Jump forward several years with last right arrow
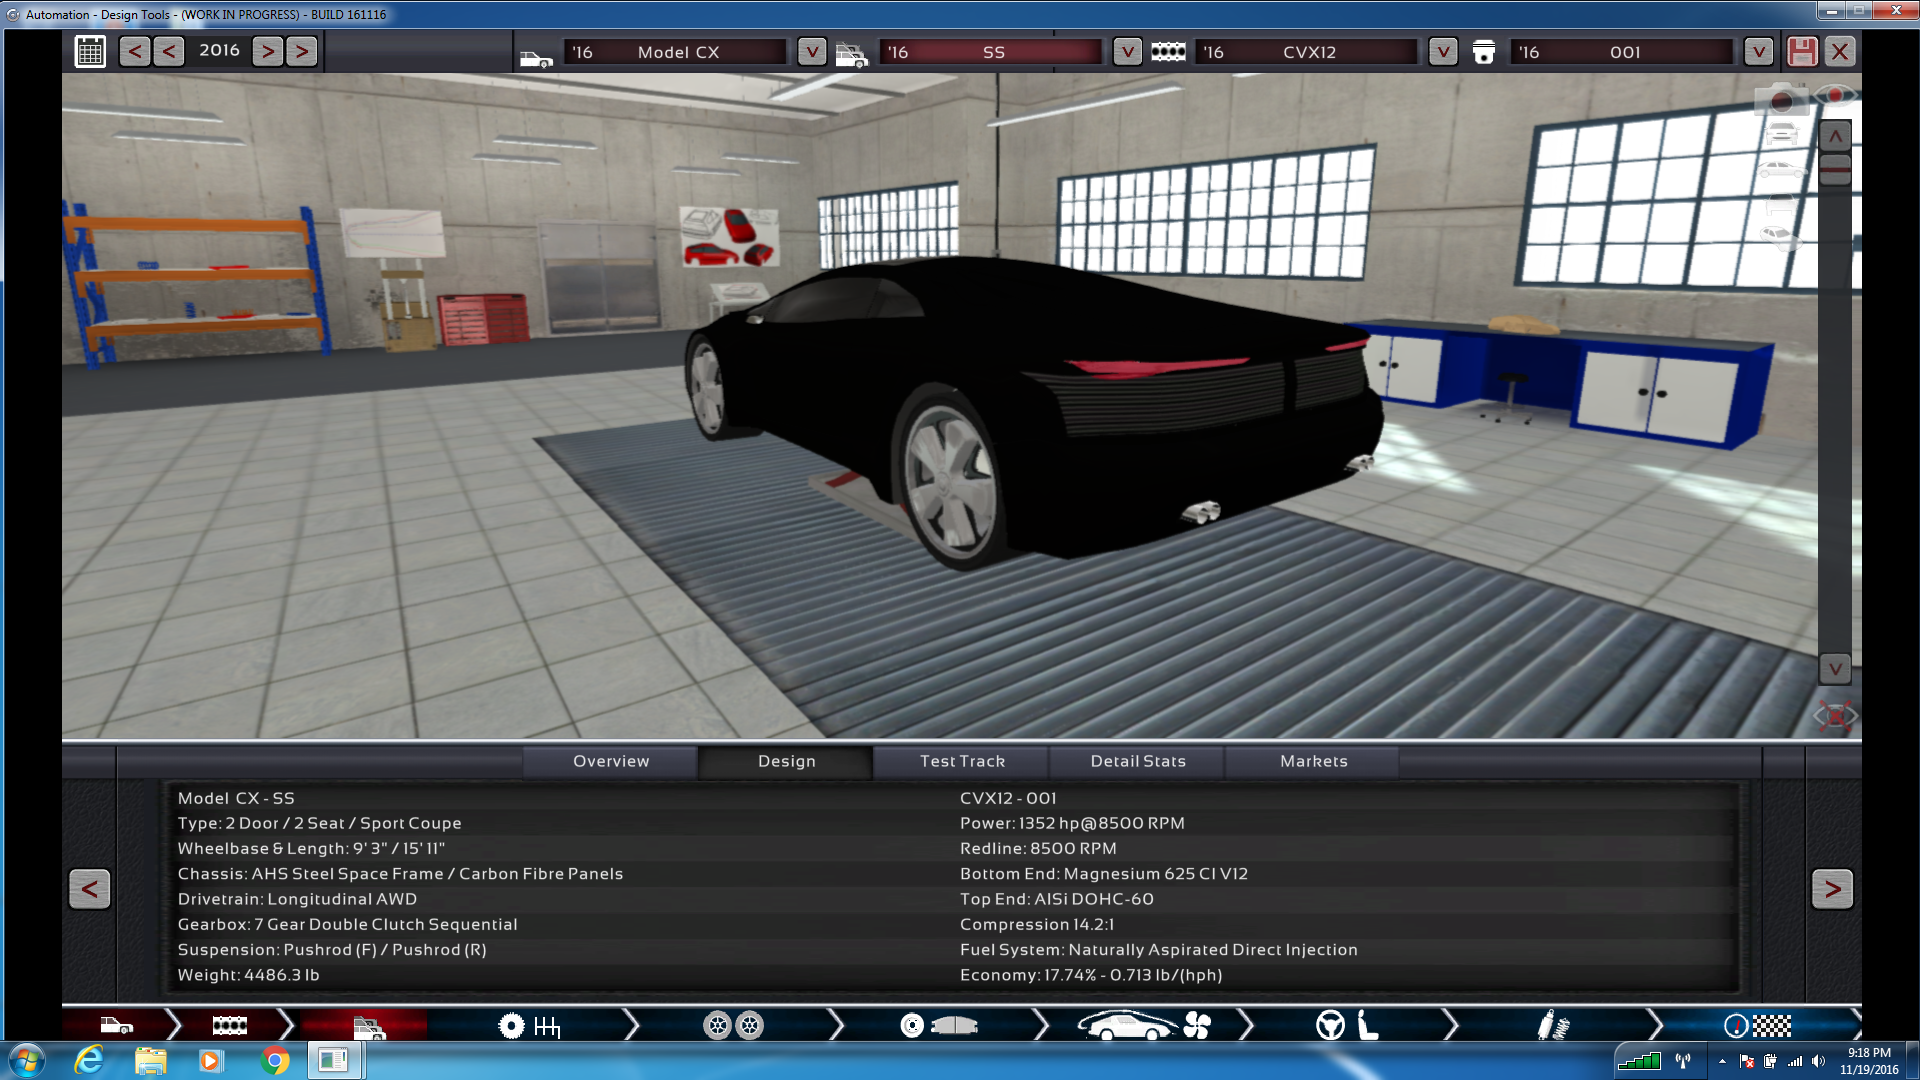Screen dimensions: 1920x1080 [301, 51]
